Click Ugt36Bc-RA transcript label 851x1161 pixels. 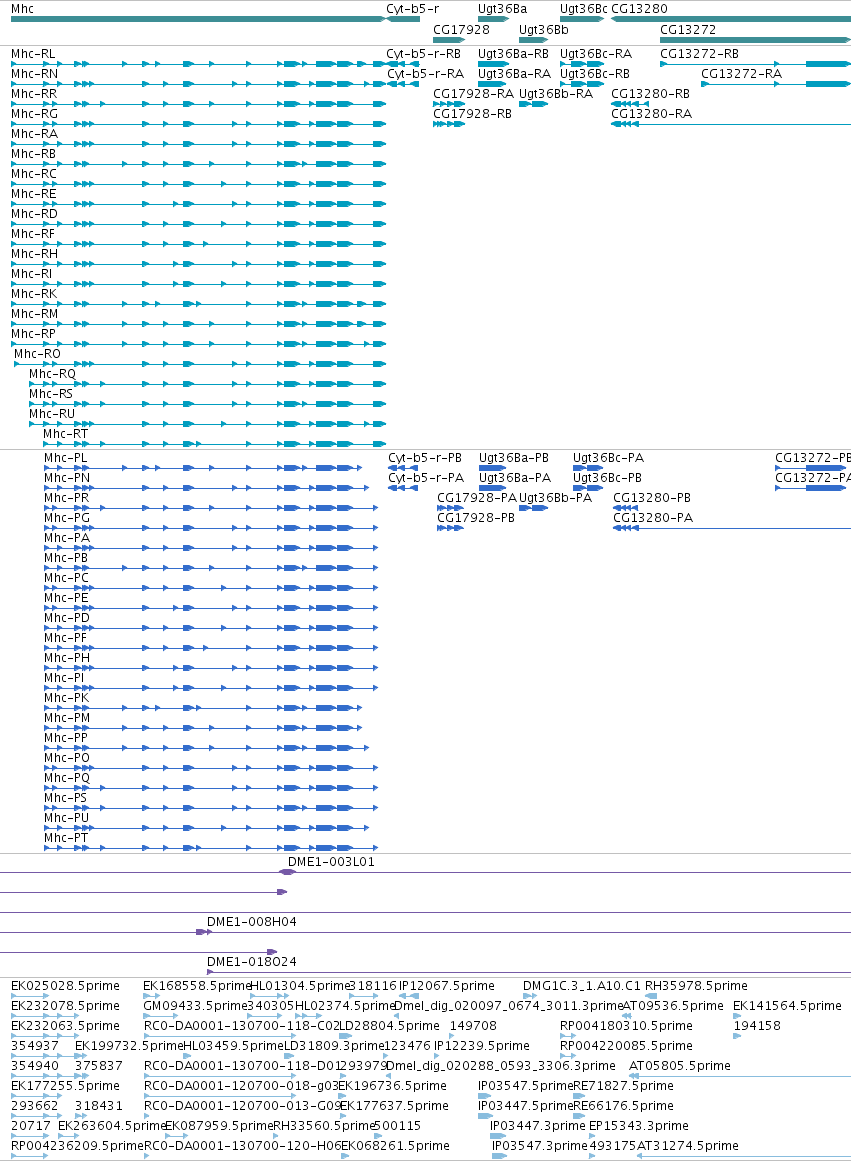tap(596, 54)
